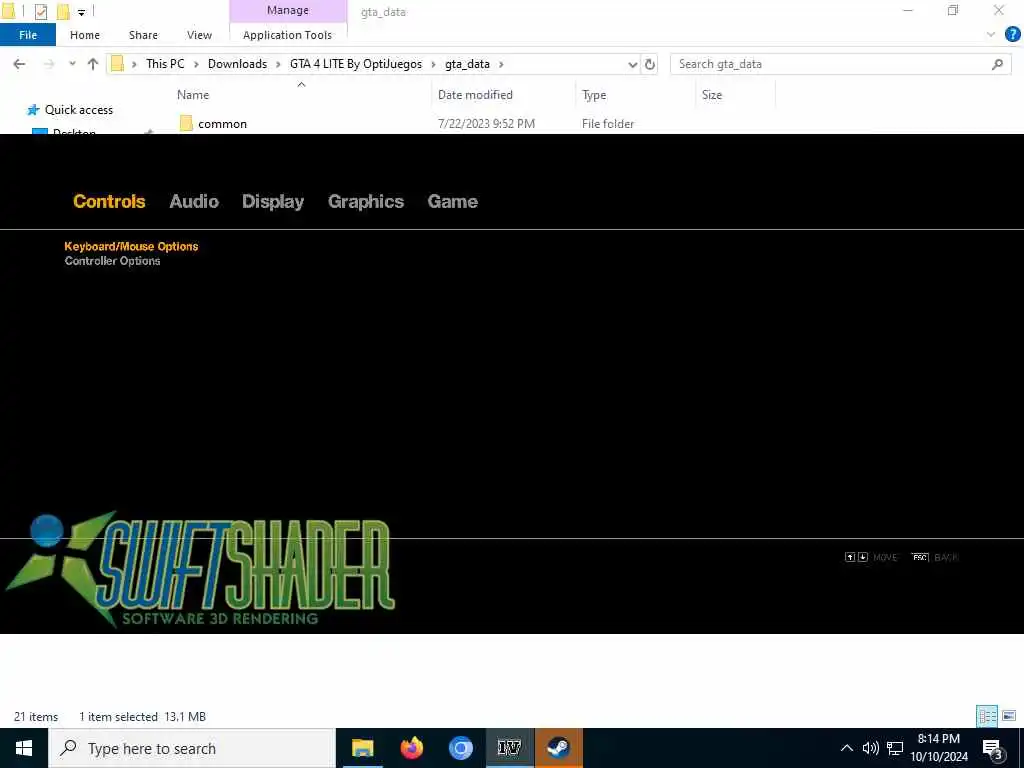Open Steam from the taskbar
The width and height of the screenshot is (1024, 768).
(558, 748)
